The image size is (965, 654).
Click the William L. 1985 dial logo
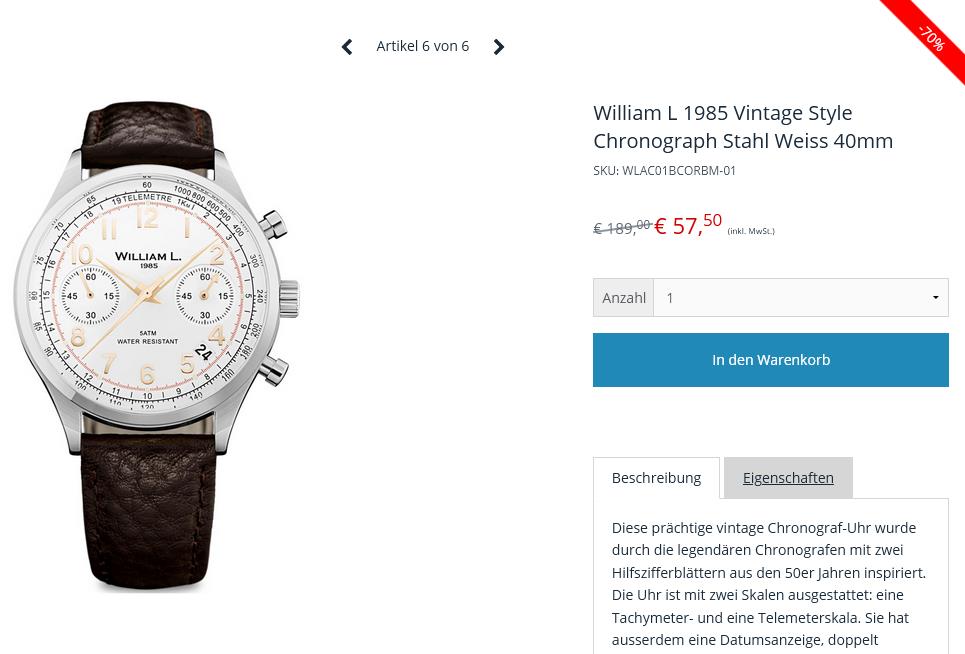(148, 259)
